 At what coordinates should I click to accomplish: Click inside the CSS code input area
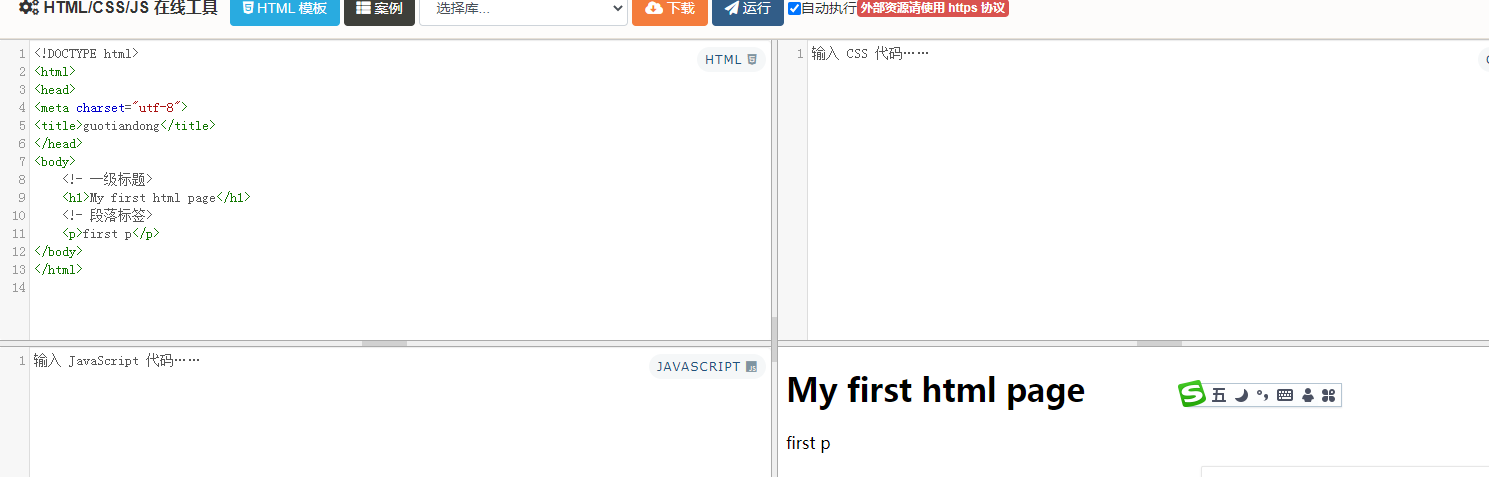pos(1148,190)
